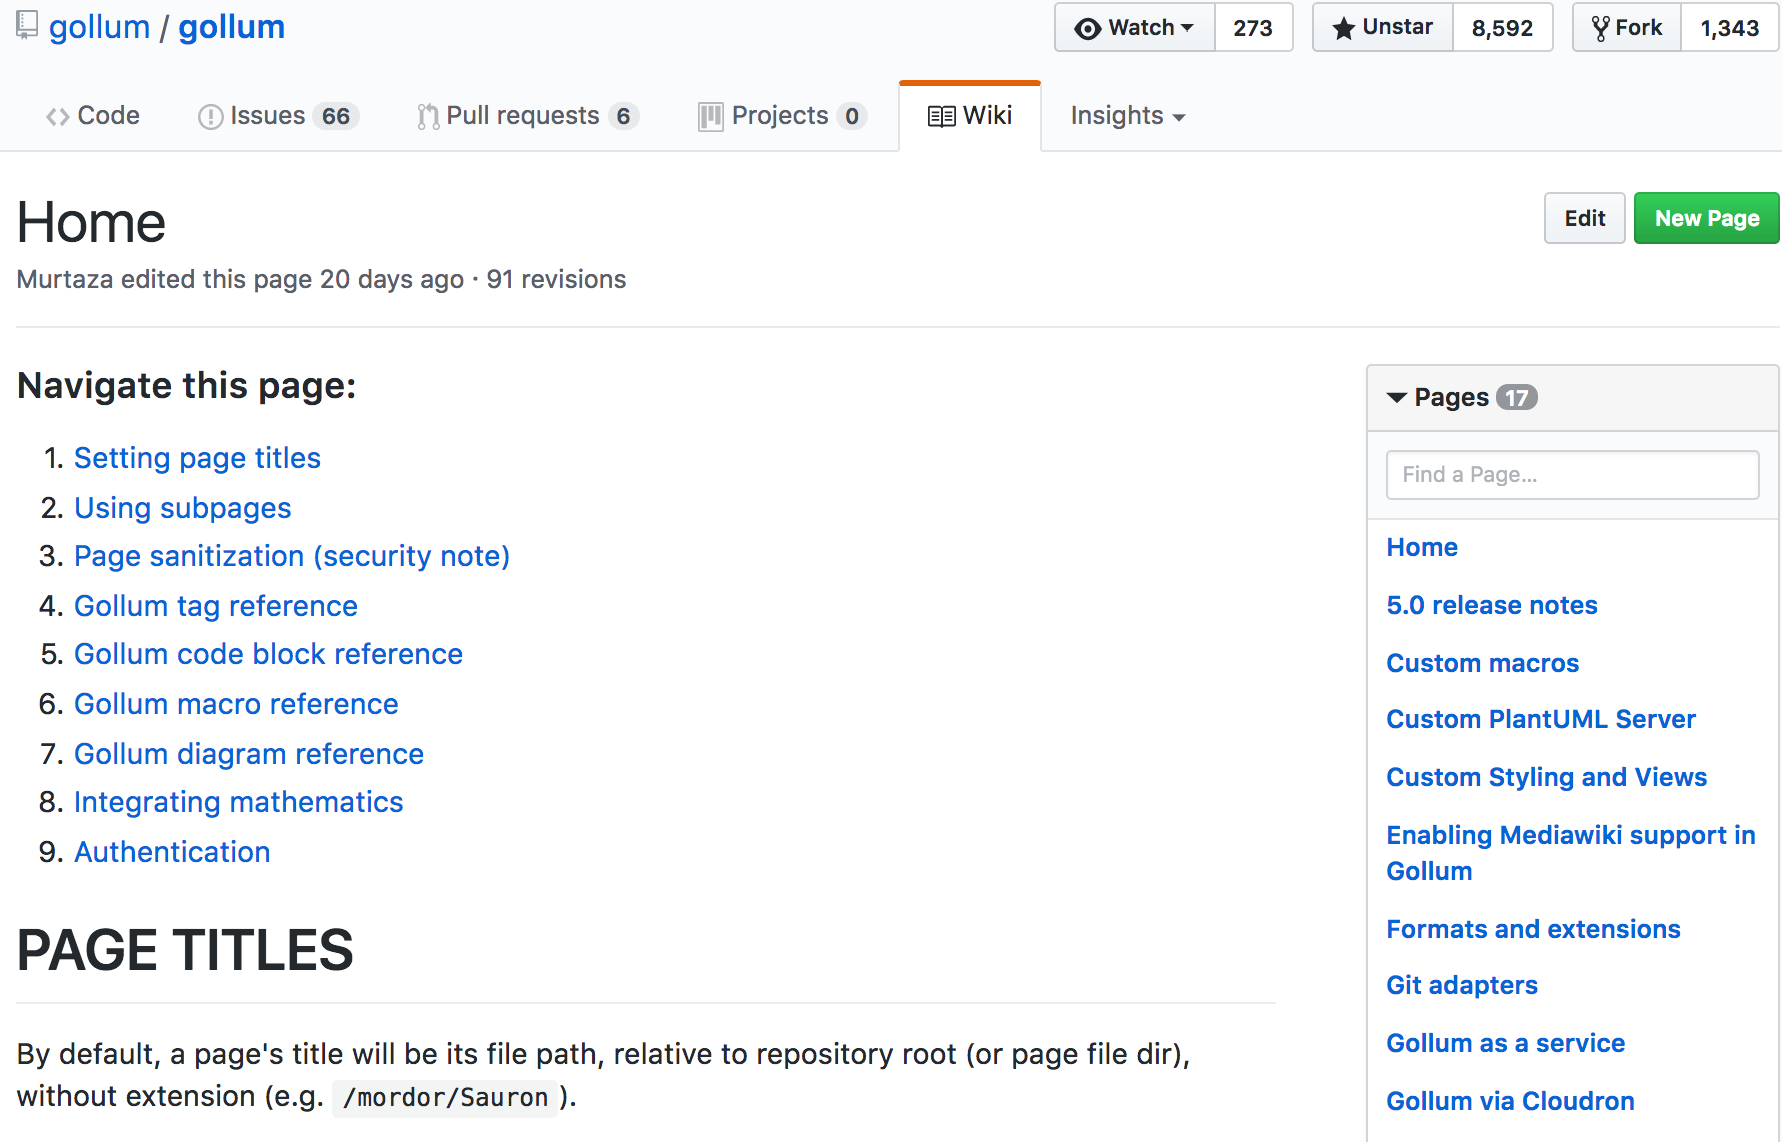This screenshot has width=1782, height=1142.
Task: View the 273 watchers count
Action: tap(1253, 27)
